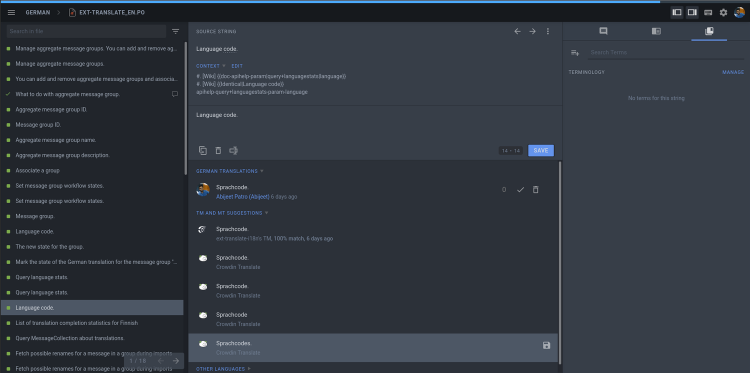Viewport: 750px width, 373px height.
Task: Click the filter strings icon
Action: coord(176,32)
